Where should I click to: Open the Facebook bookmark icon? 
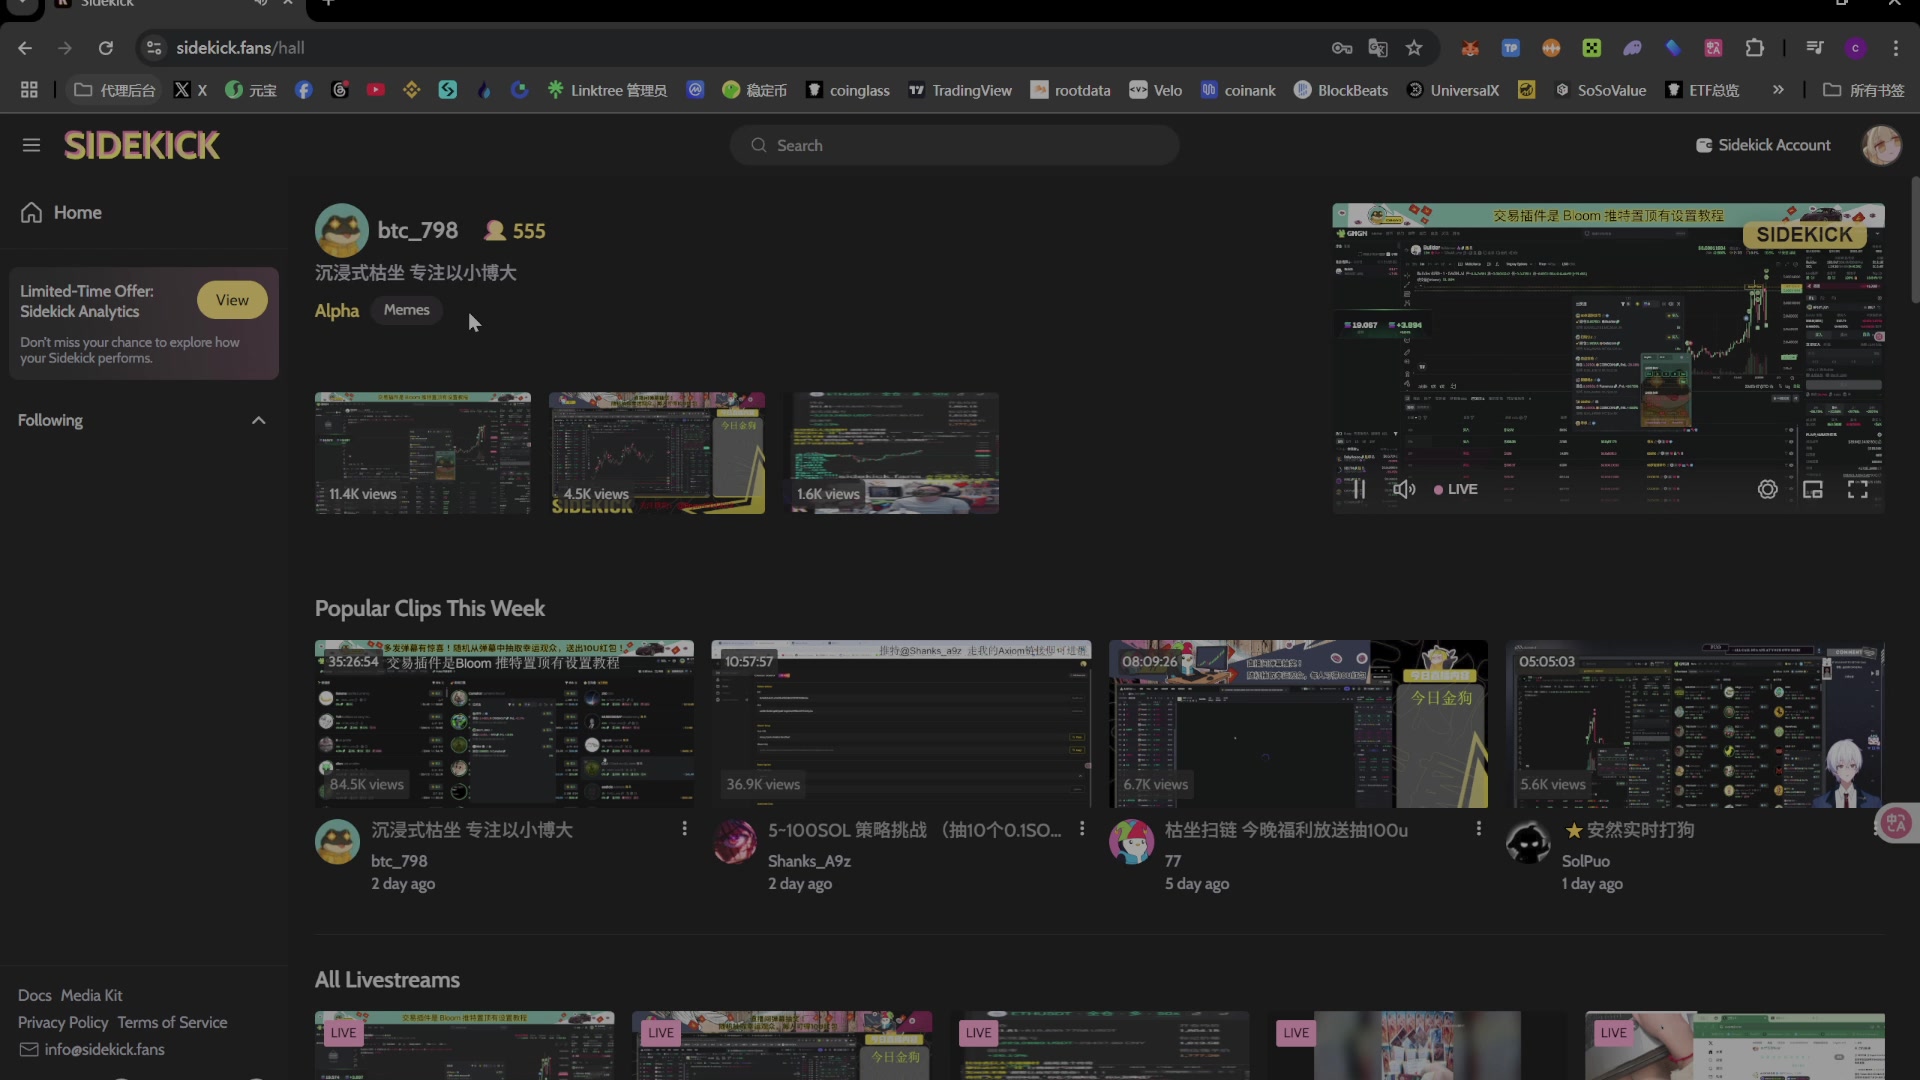coord(304,90)
